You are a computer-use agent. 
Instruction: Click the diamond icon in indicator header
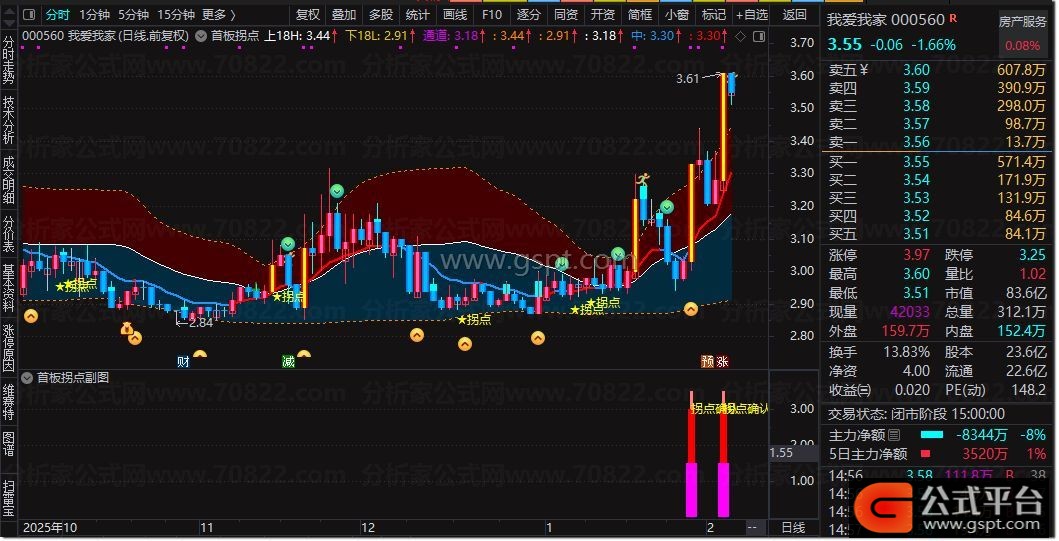(x=739, y=36)
